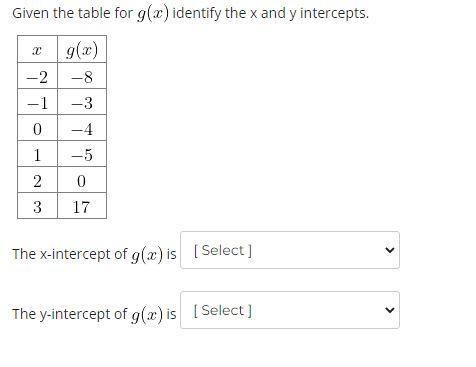Click the 3 cell in the x column
476x367 pixels.
tap(37, 206)
